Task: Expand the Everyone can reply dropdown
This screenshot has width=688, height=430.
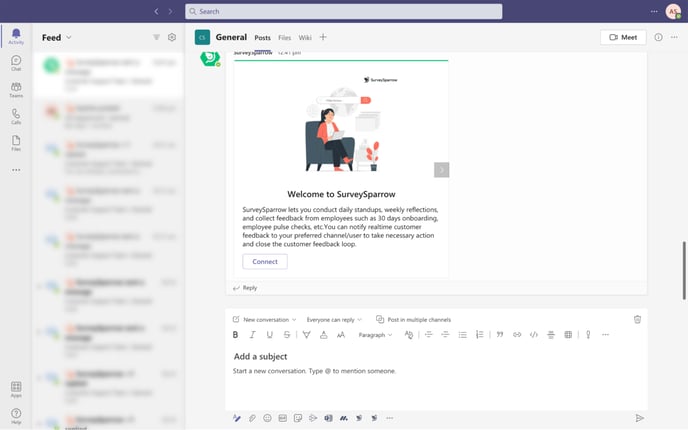Action: coord(334,319)
